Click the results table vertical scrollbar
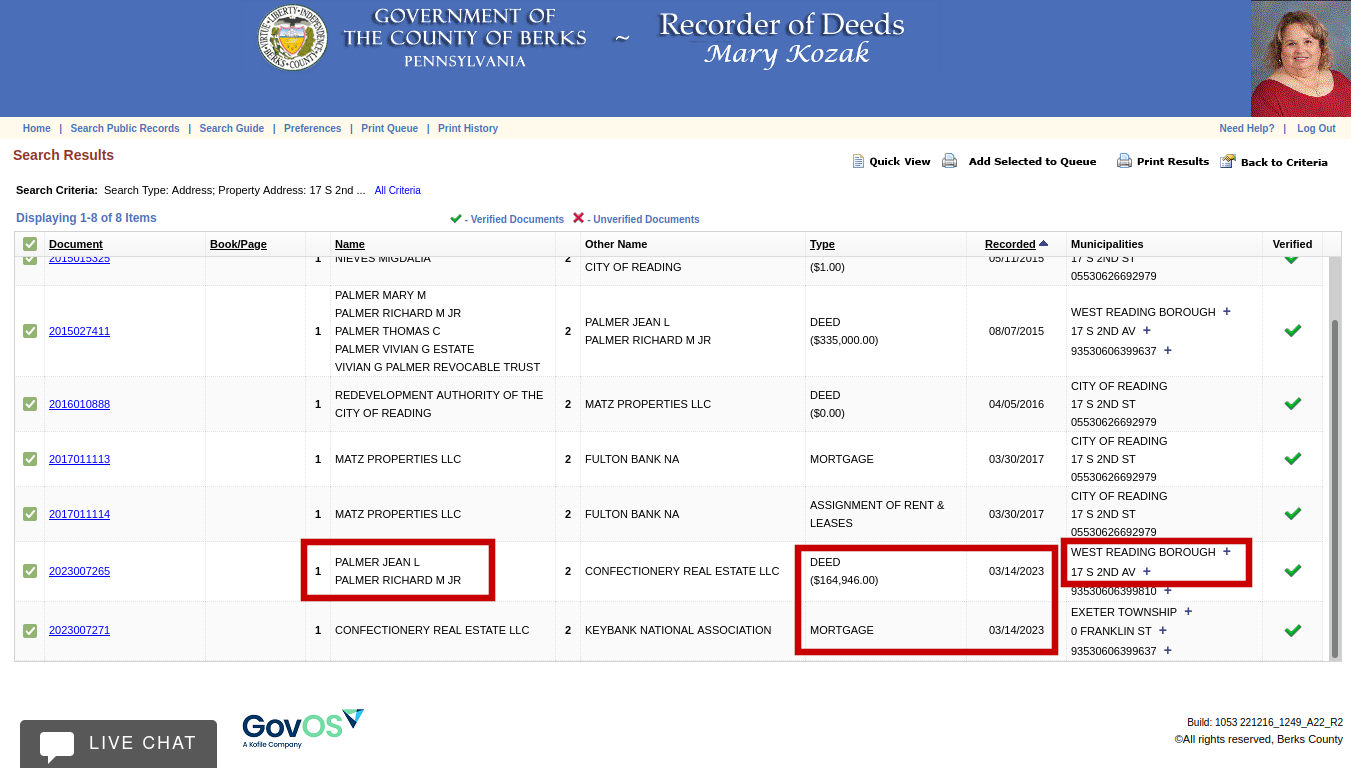This screenshot has width=1366, height=768. click(1334, 488)
